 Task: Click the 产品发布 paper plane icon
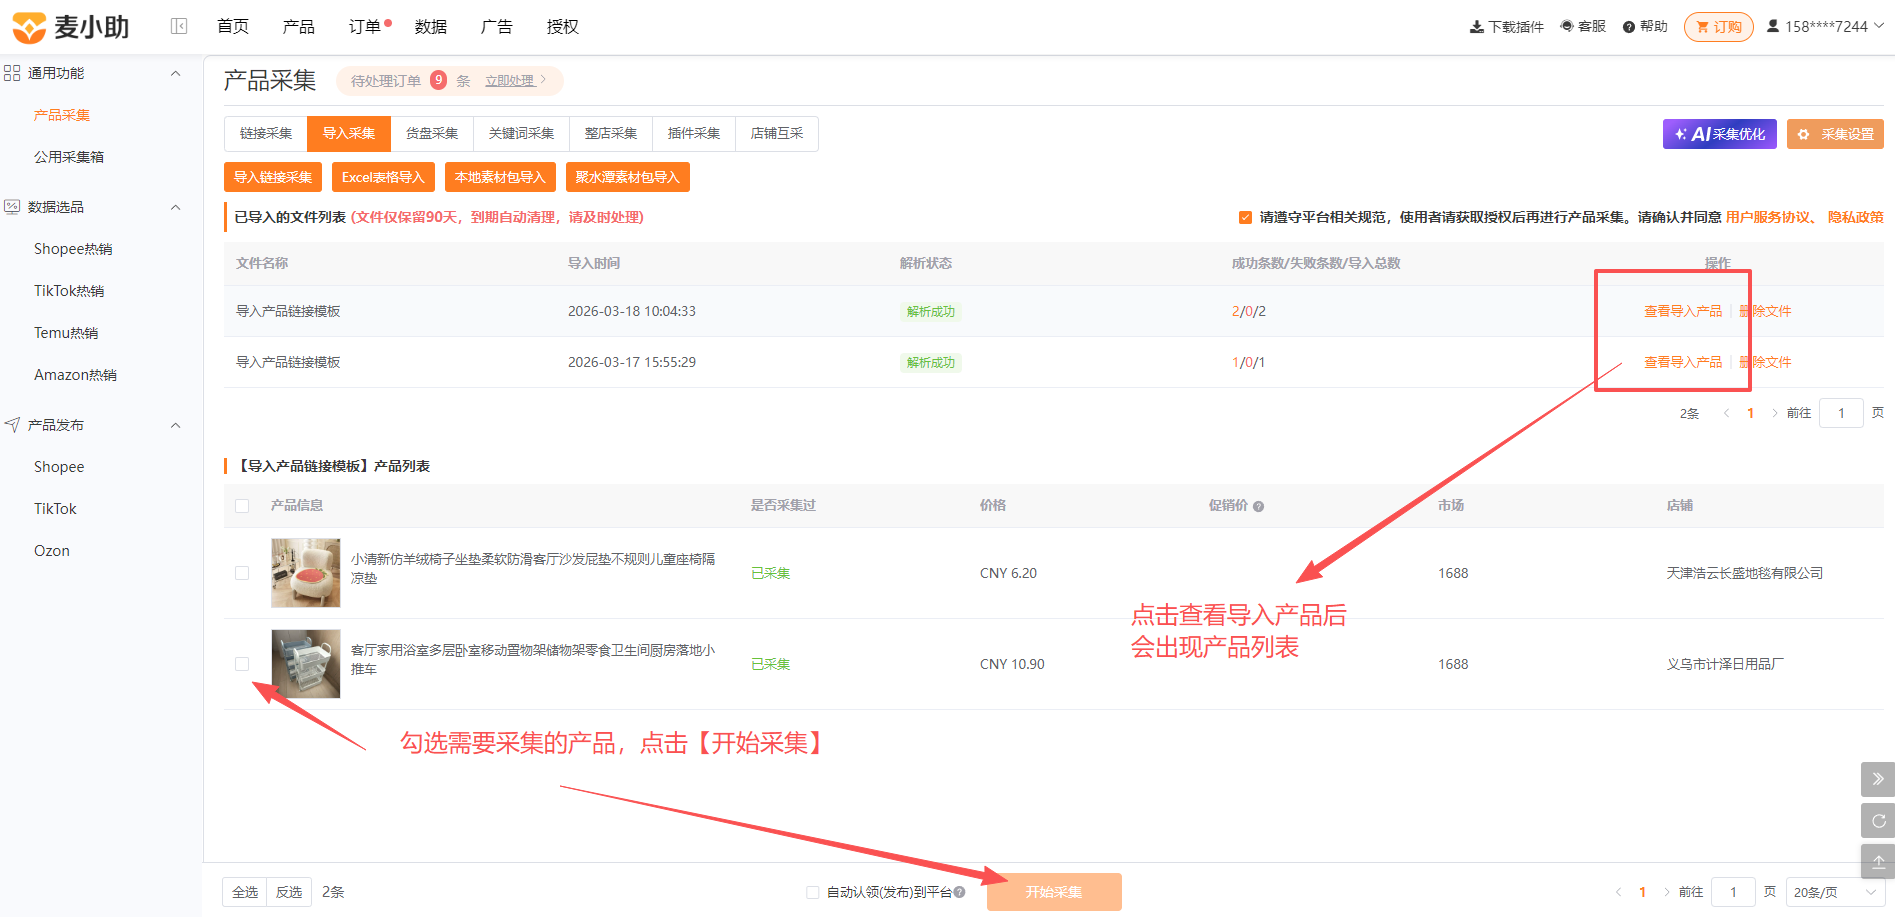click(12, 425)
